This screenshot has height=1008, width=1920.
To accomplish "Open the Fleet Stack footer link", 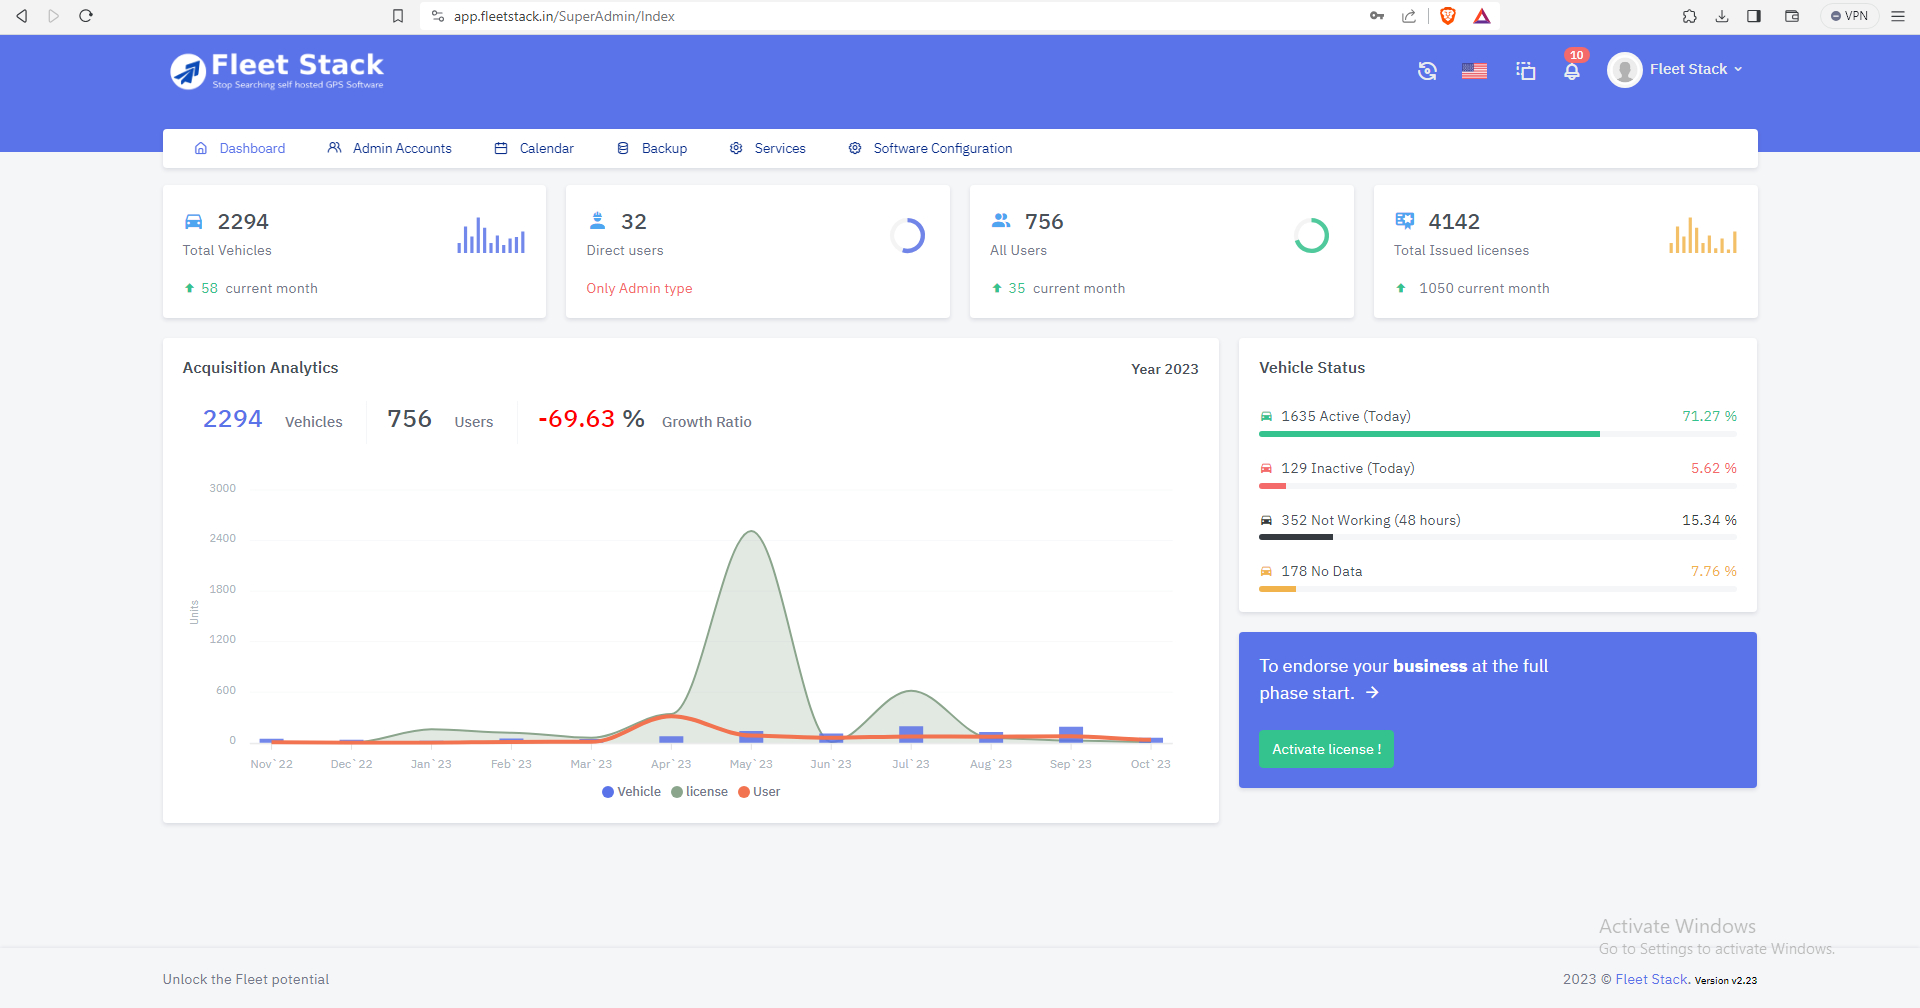I will tap(1651, 980).
